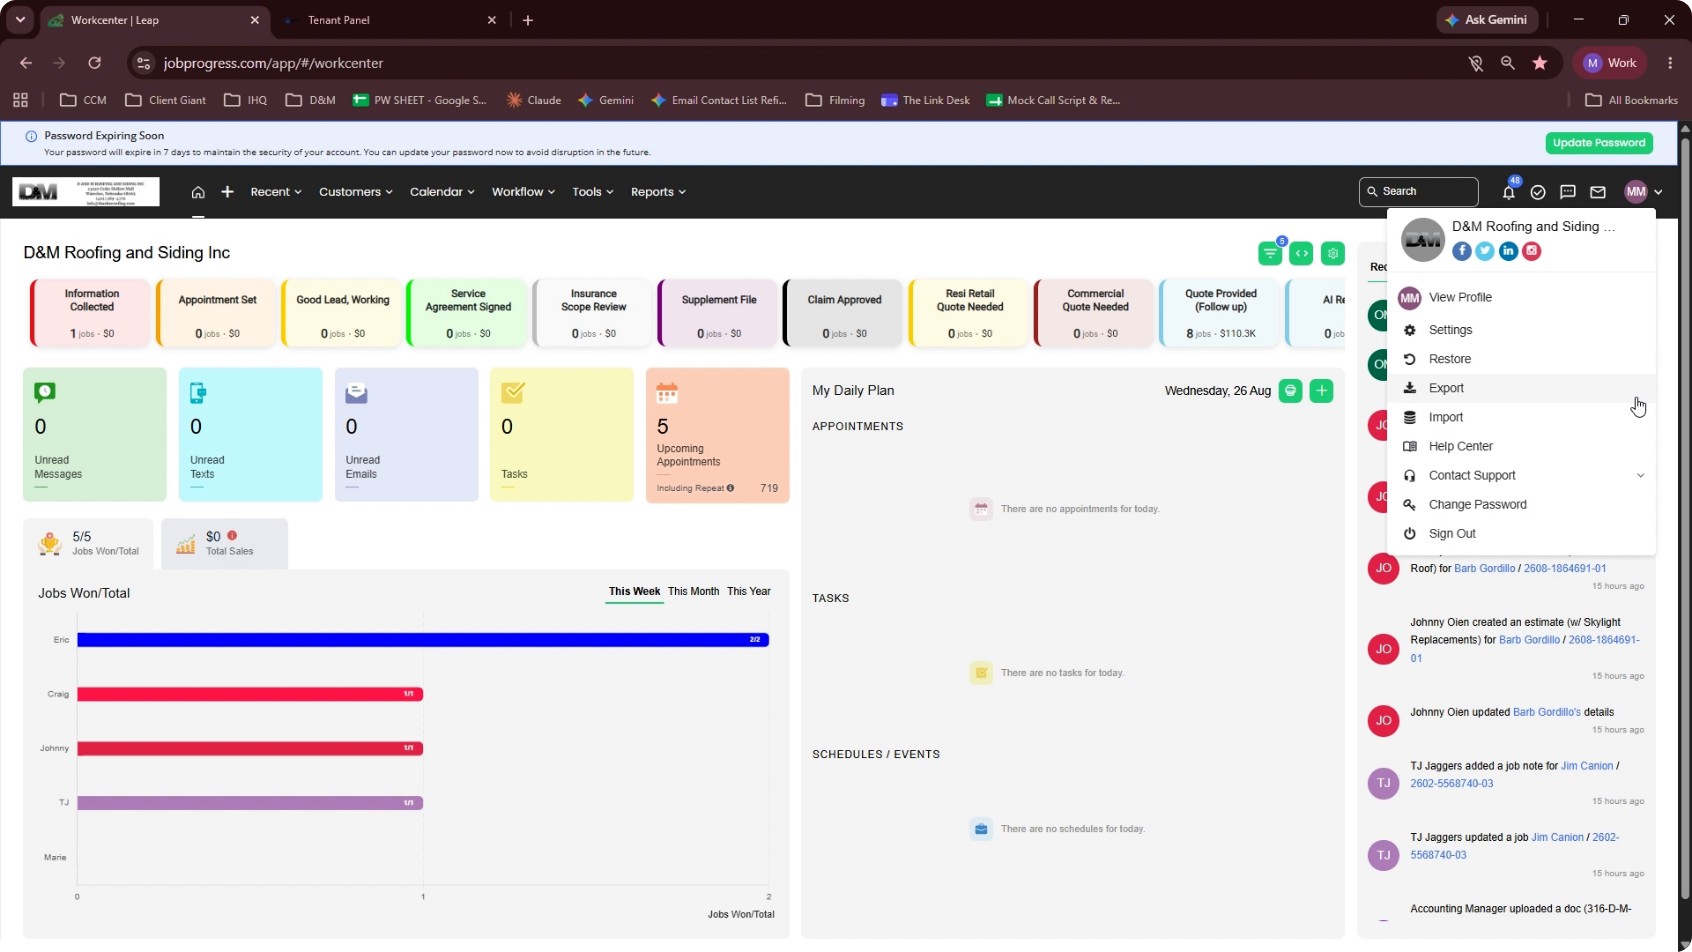
Task: Open the green workcenter gear button
Action: [x=1333, y=254]
